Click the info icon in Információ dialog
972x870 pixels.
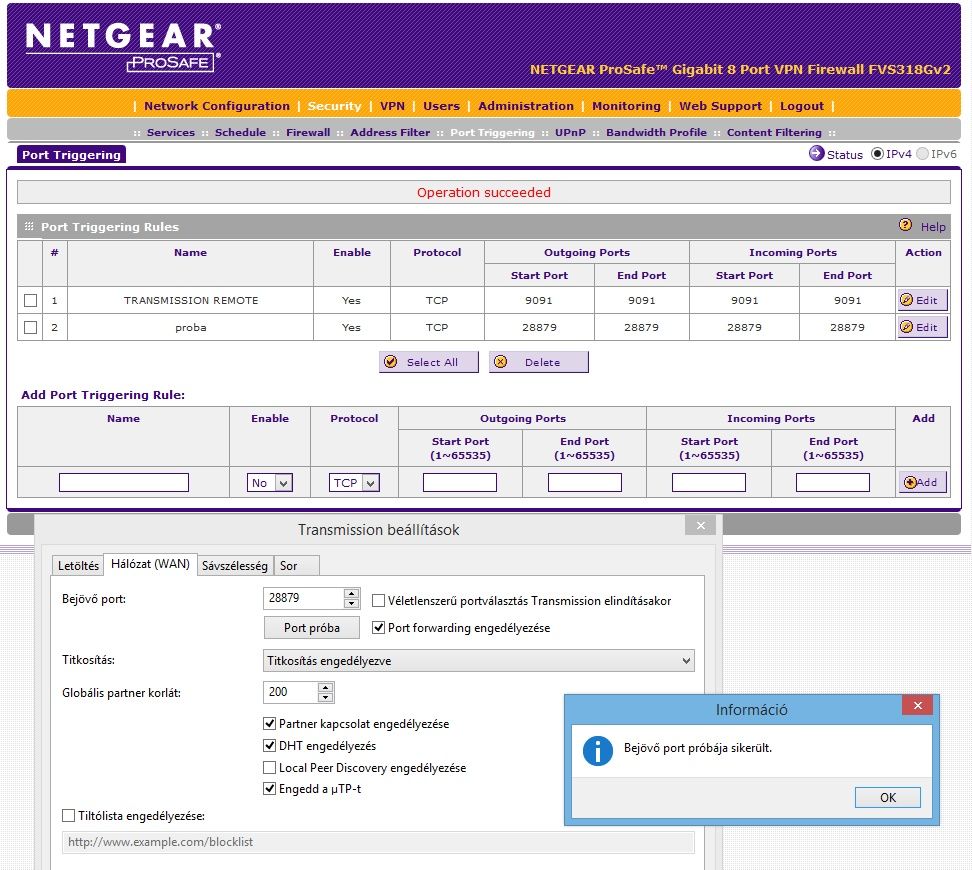click(598, 751)
